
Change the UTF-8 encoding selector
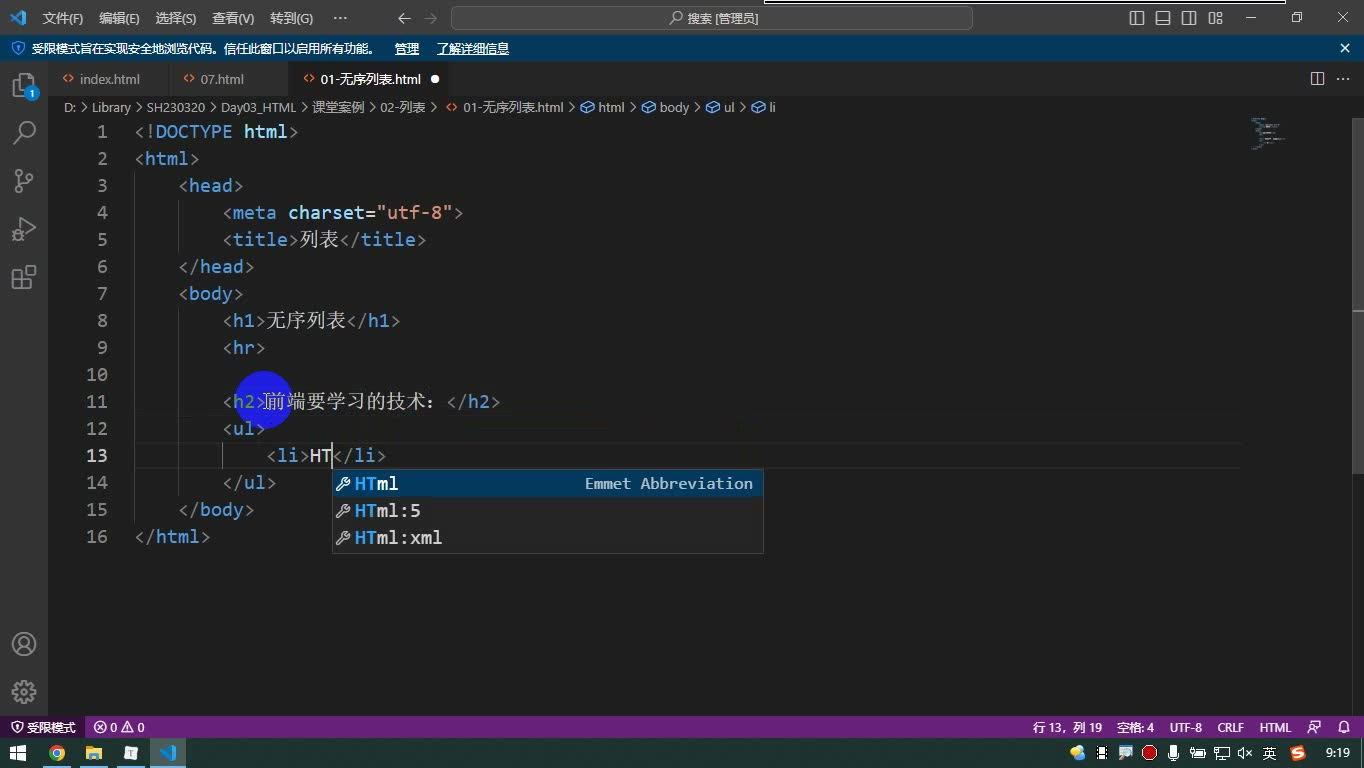click(x=1185, y=727)
